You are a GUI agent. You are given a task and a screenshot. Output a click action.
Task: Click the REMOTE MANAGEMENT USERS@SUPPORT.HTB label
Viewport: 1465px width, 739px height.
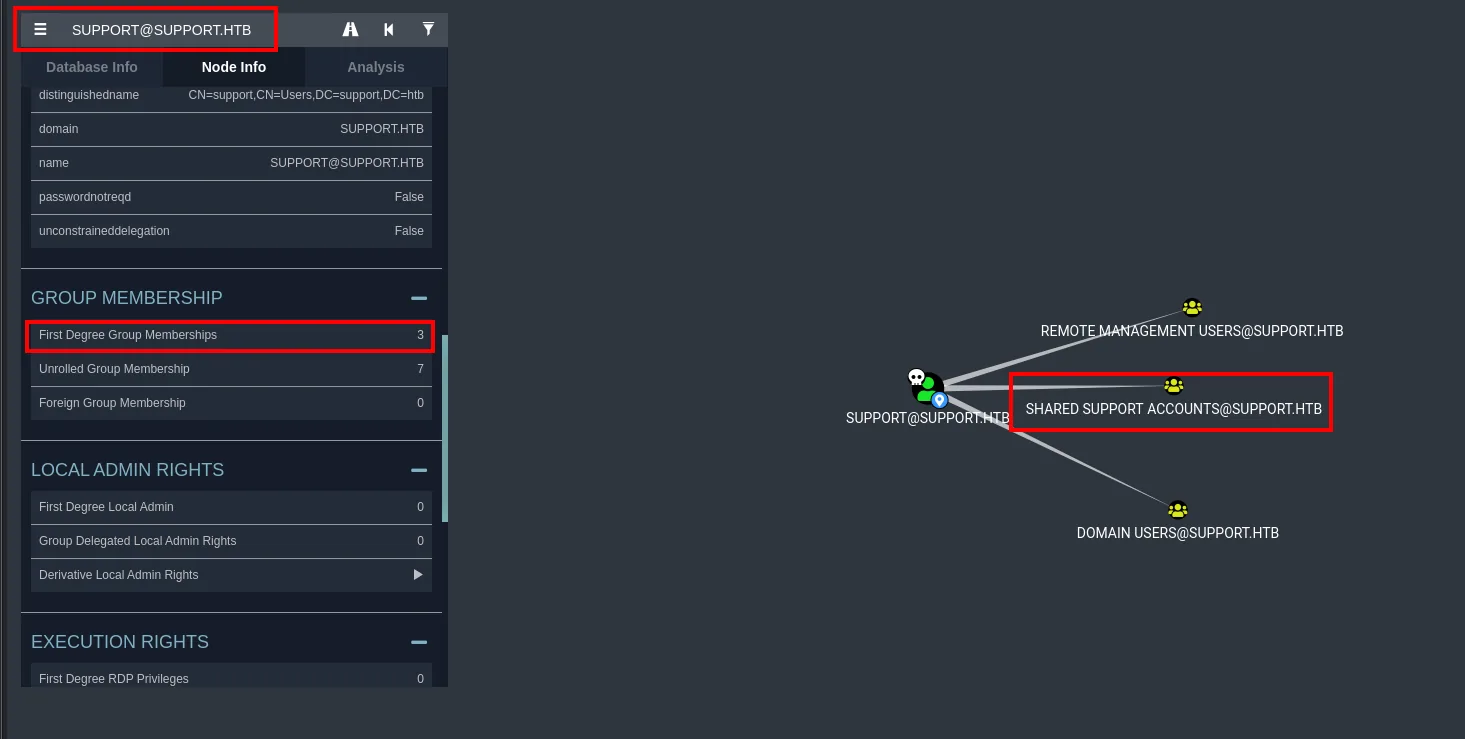1192,331
